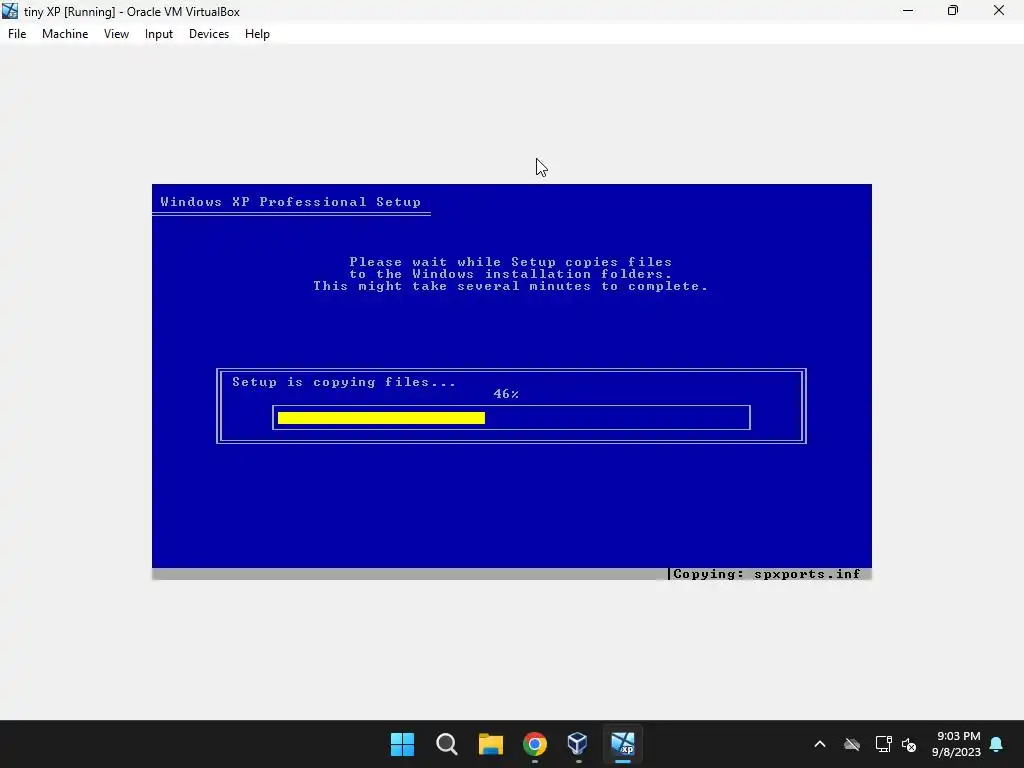Image resolution: width=1024 pixels, height=768 pixels.
Task: Restore down the VirtualBox window
Action: [953, 11]
